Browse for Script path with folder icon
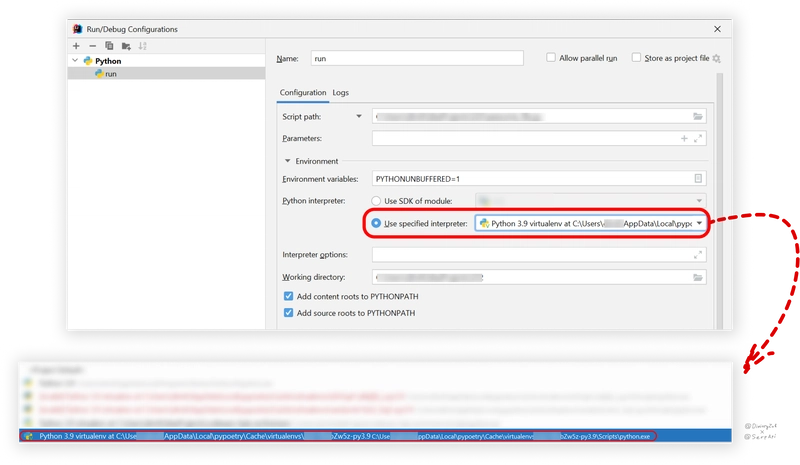The width and height of the screenshot is (800, 465). click(x=699, y=117)
